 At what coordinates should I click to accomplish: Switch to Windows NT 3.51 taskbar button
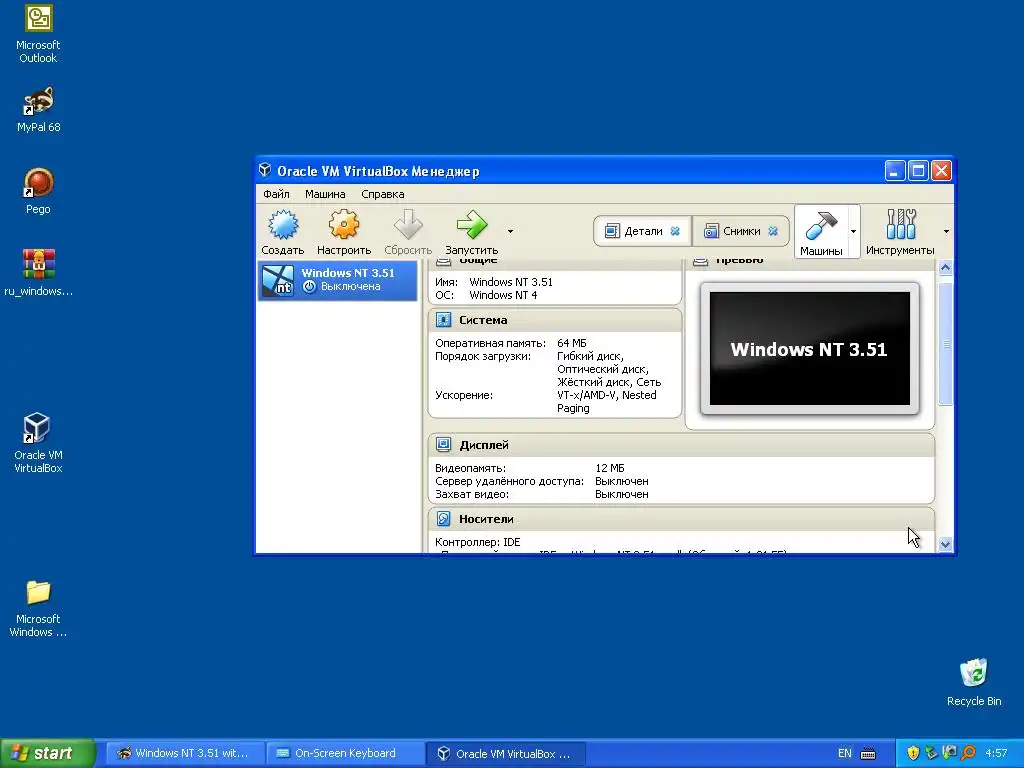pyautogui.click(x=185, y=753)
